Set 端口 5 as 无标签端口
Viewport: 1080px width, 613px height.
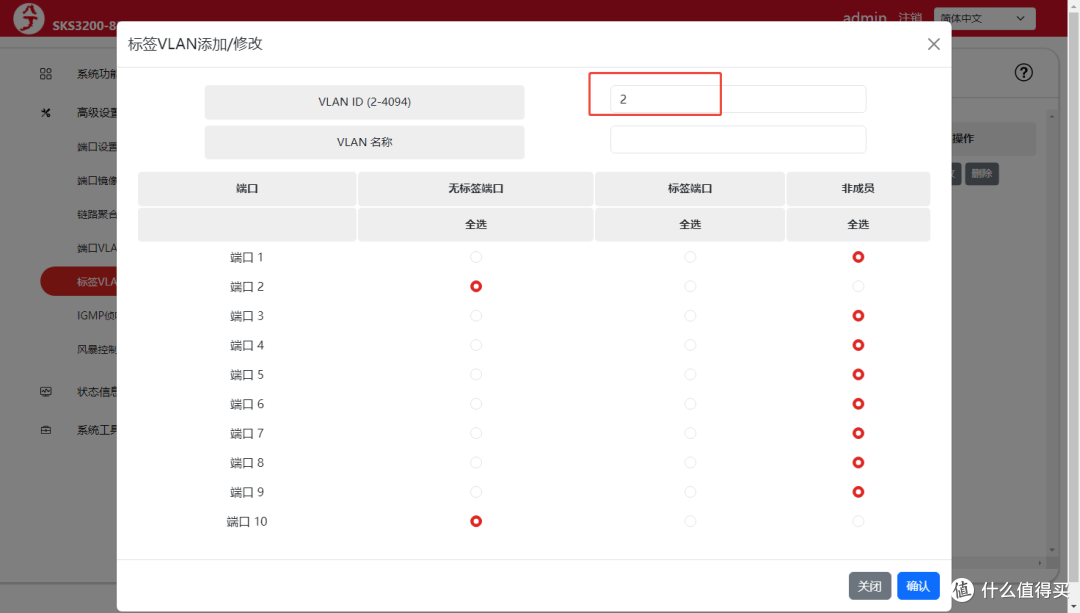coord(476,375)
